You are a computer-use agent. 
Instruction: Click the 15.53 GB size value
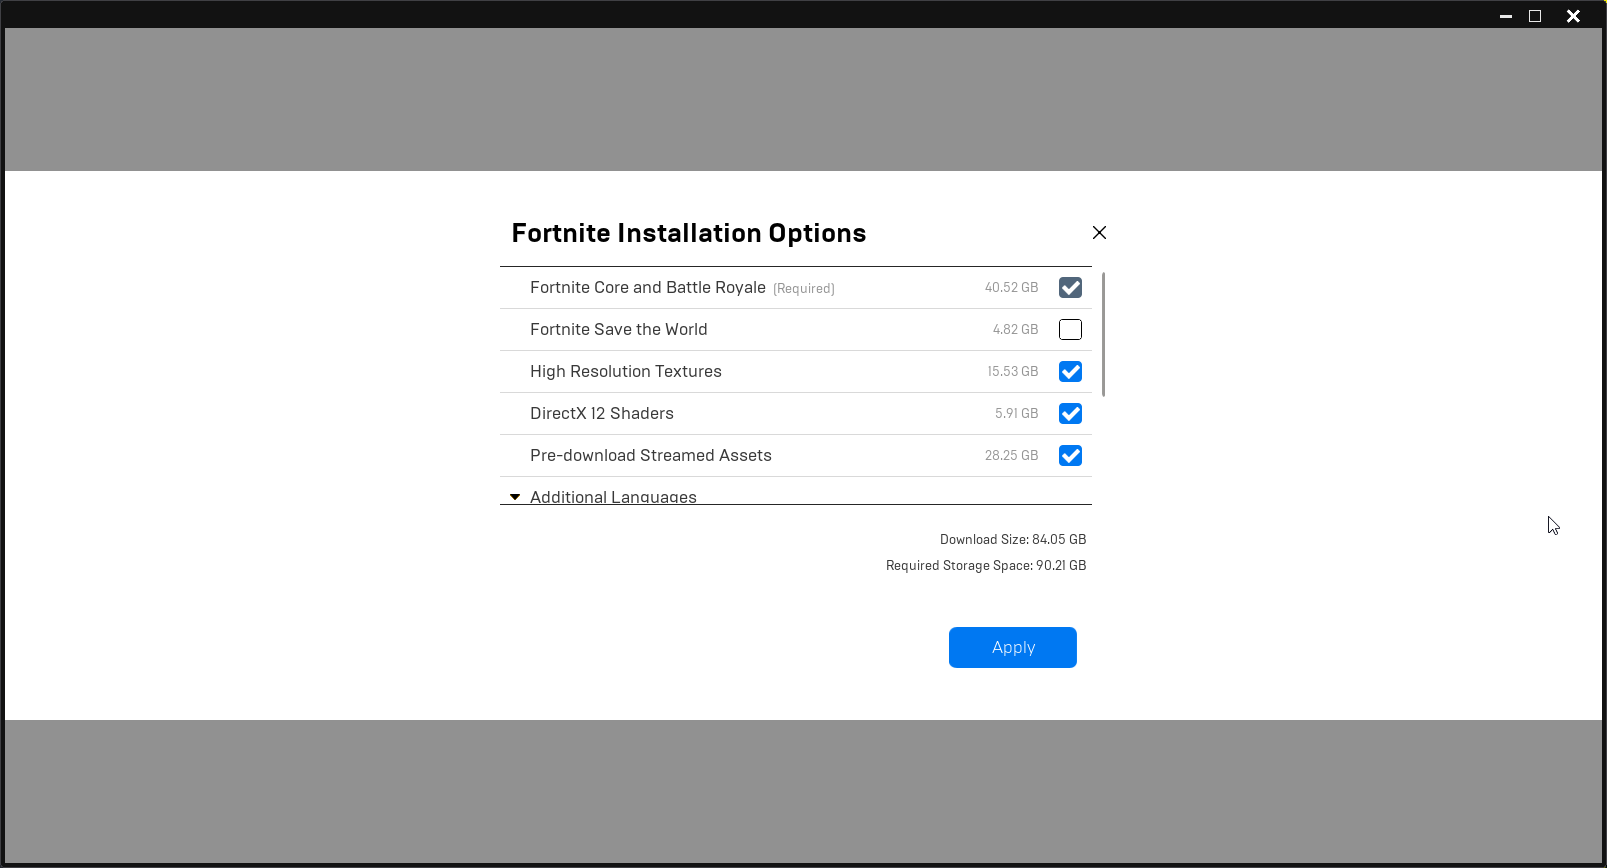1012,372
